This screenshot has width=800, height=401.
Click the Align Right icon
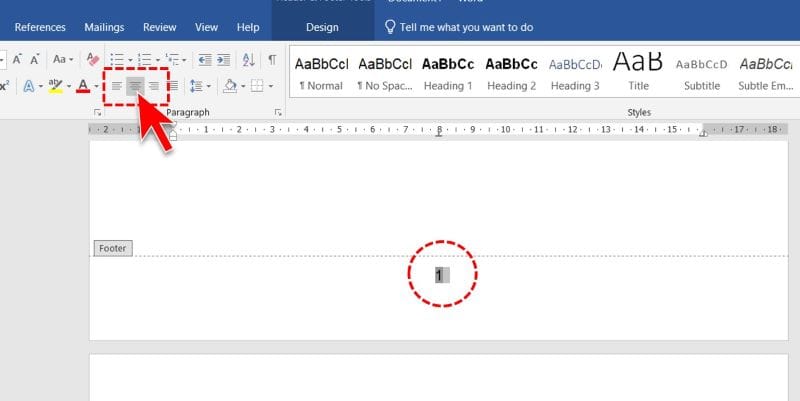(x=153, y=86)
